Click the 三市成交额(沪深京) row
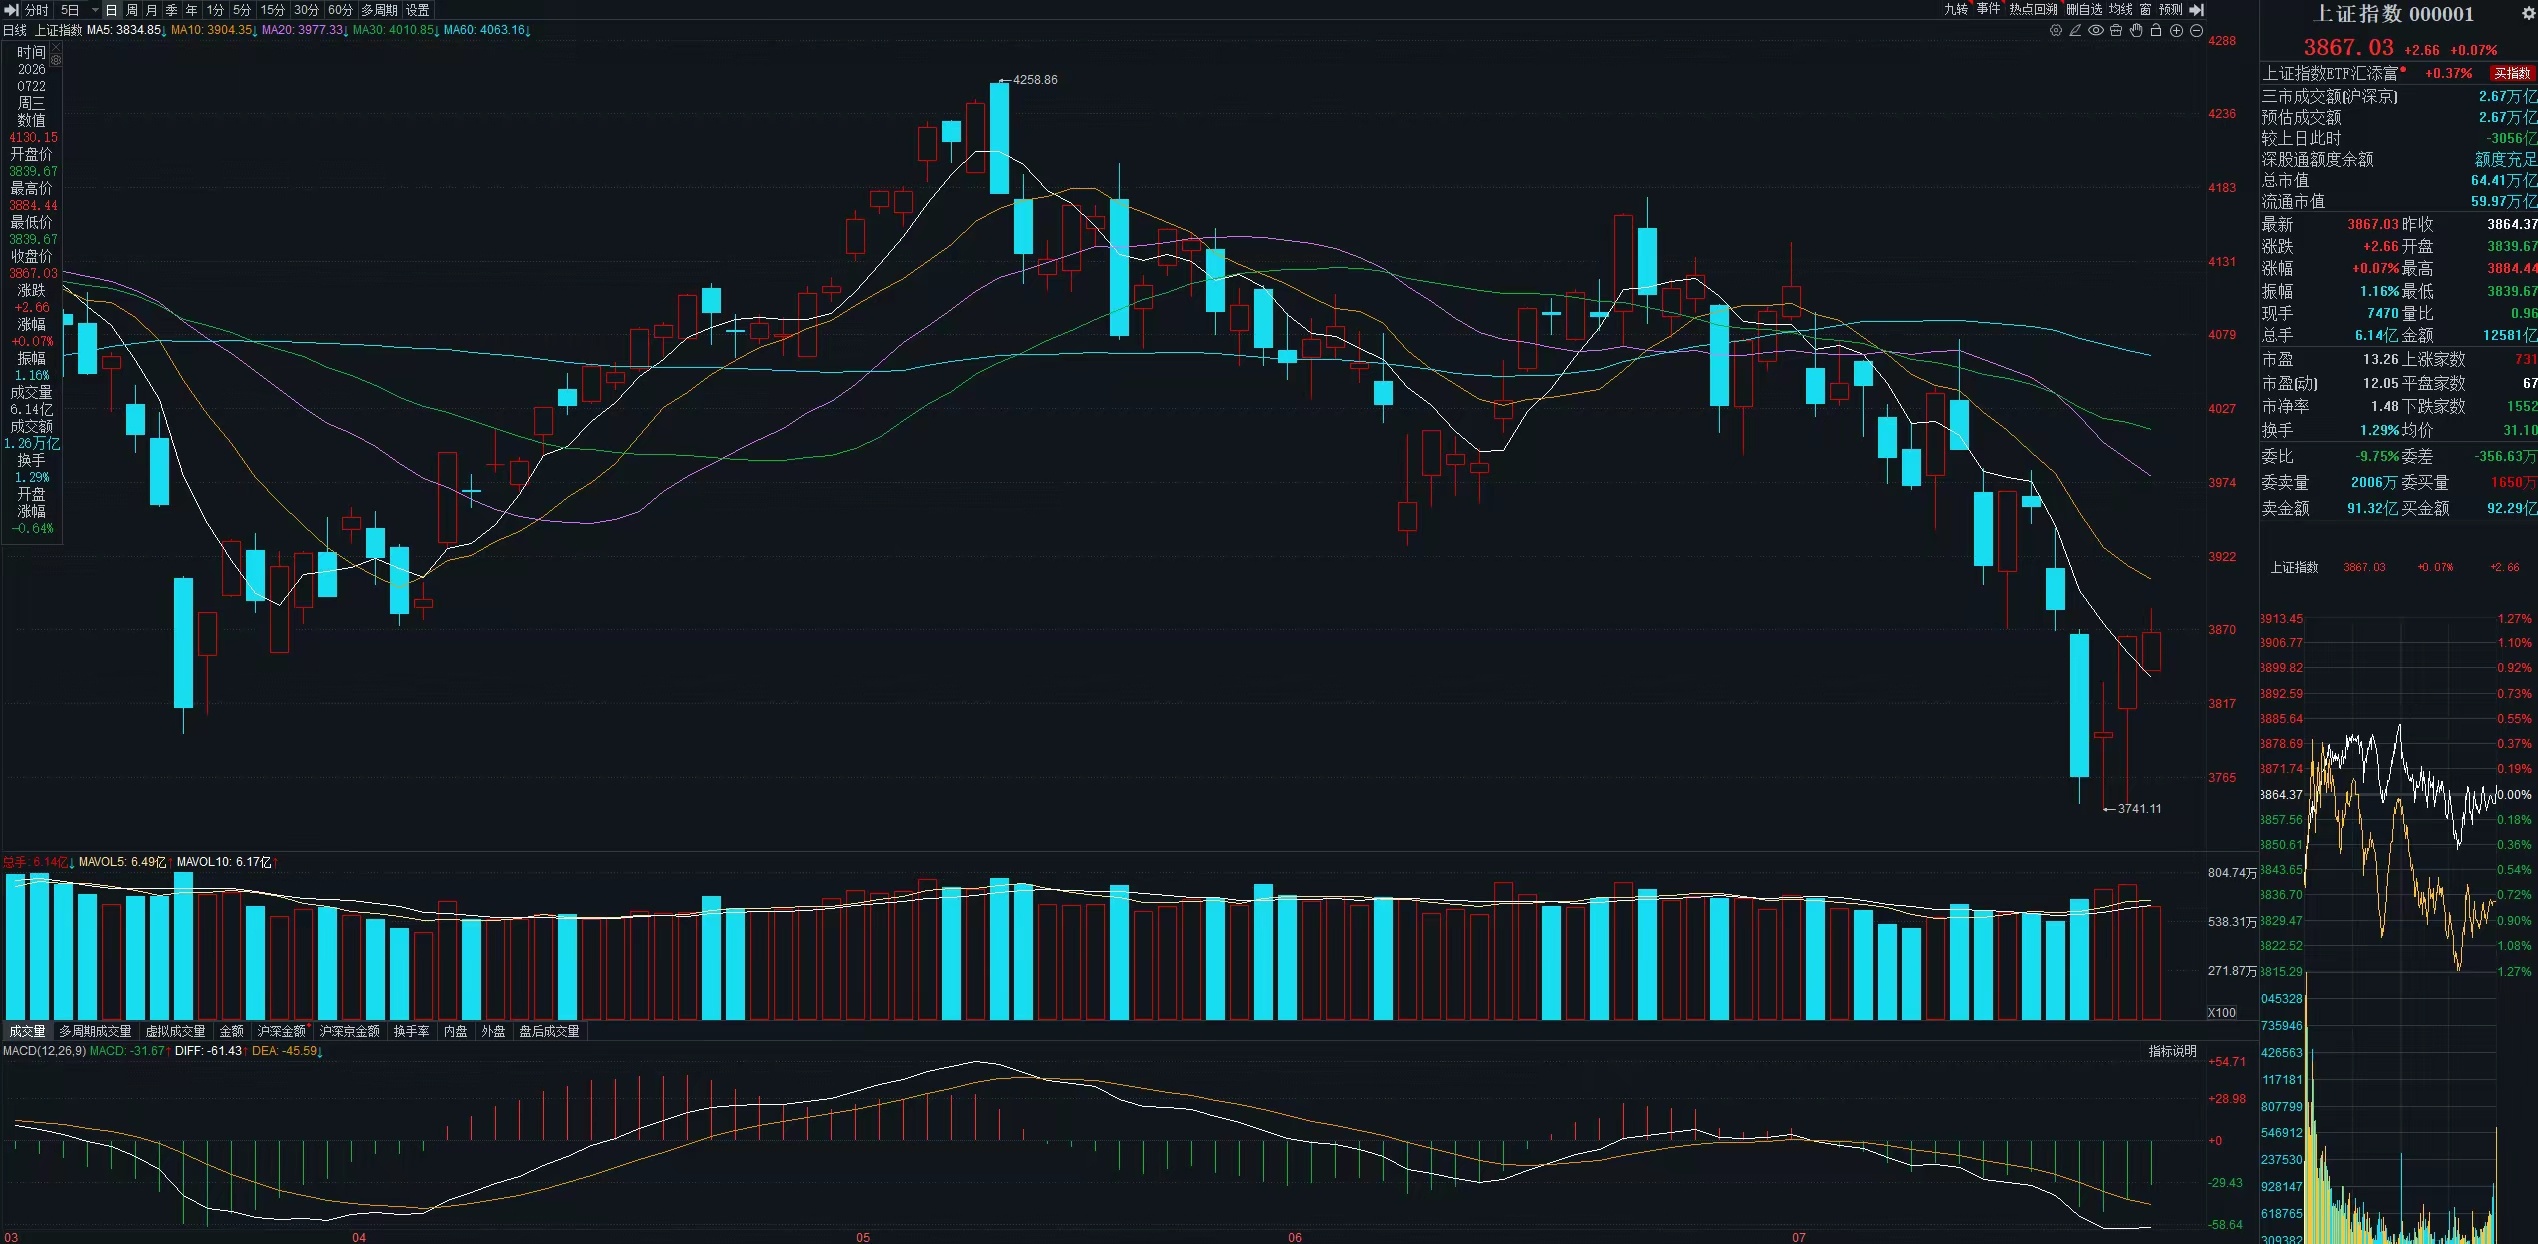 tap(2399, 96)
